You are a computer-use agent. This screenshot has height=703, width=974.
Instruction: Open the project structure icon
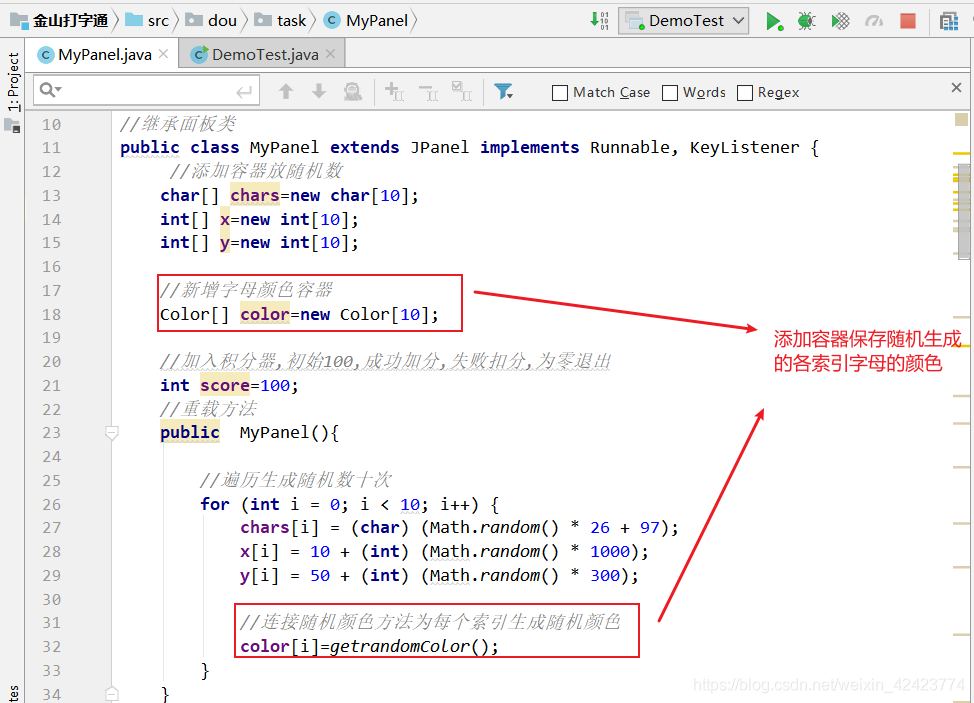tap(949, 22)
